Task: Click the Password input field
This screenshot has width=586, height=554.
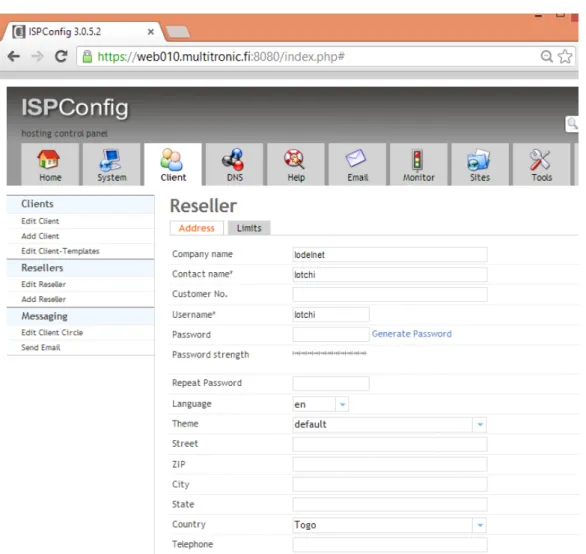Action: [331, 334]
